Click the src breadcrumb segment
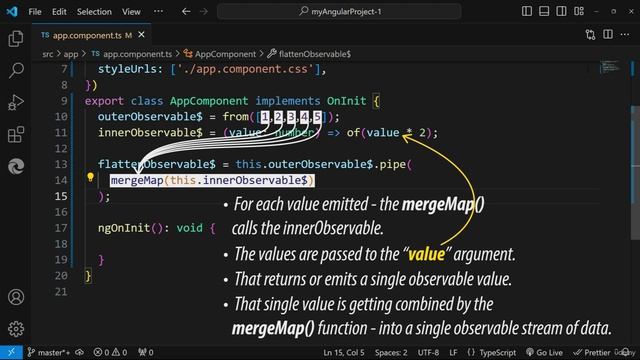 (47, 54)
